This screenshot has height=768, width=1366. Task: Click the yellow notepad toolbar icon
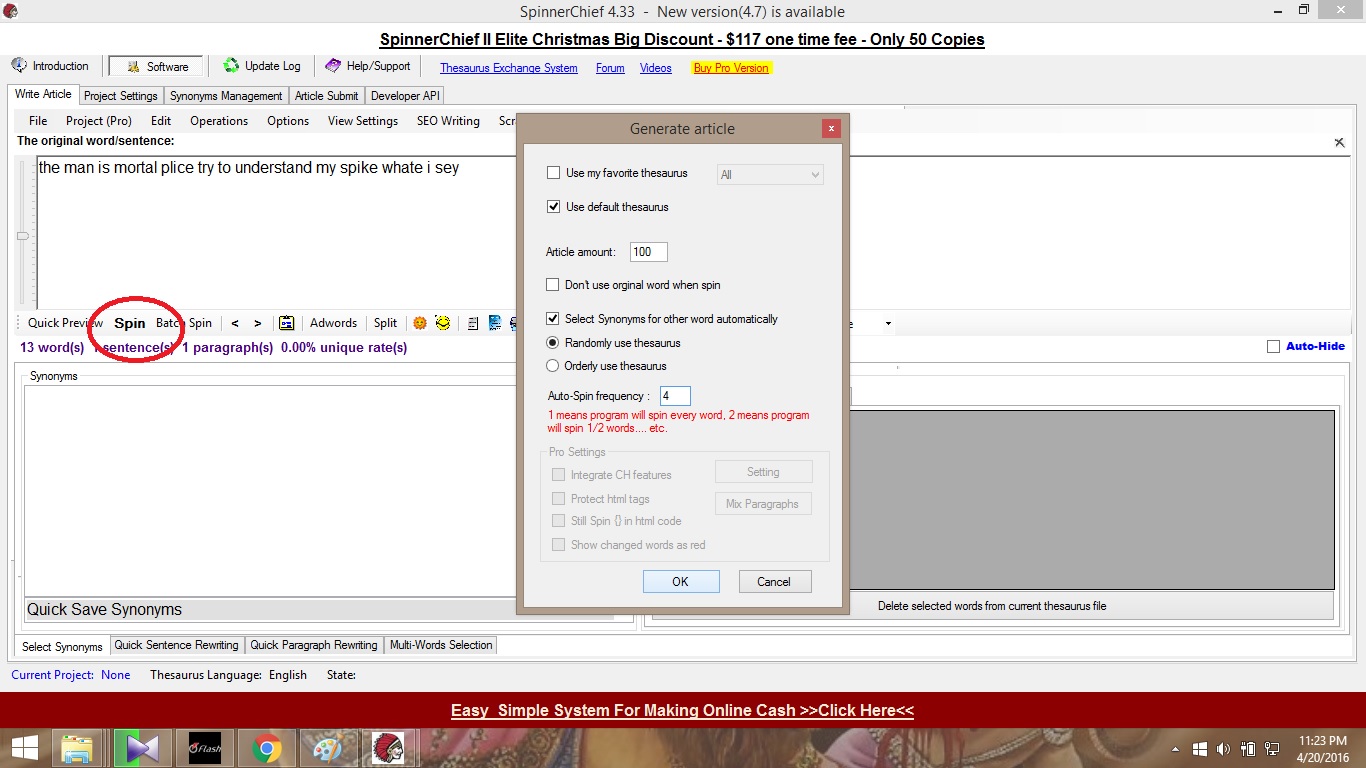(287, 323)
